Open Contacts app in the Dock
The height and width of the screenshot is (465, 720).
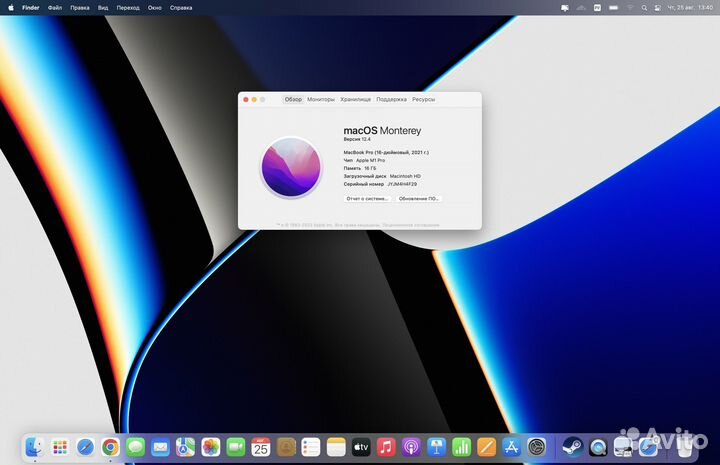pyautogui.click(x=286, y=447)
